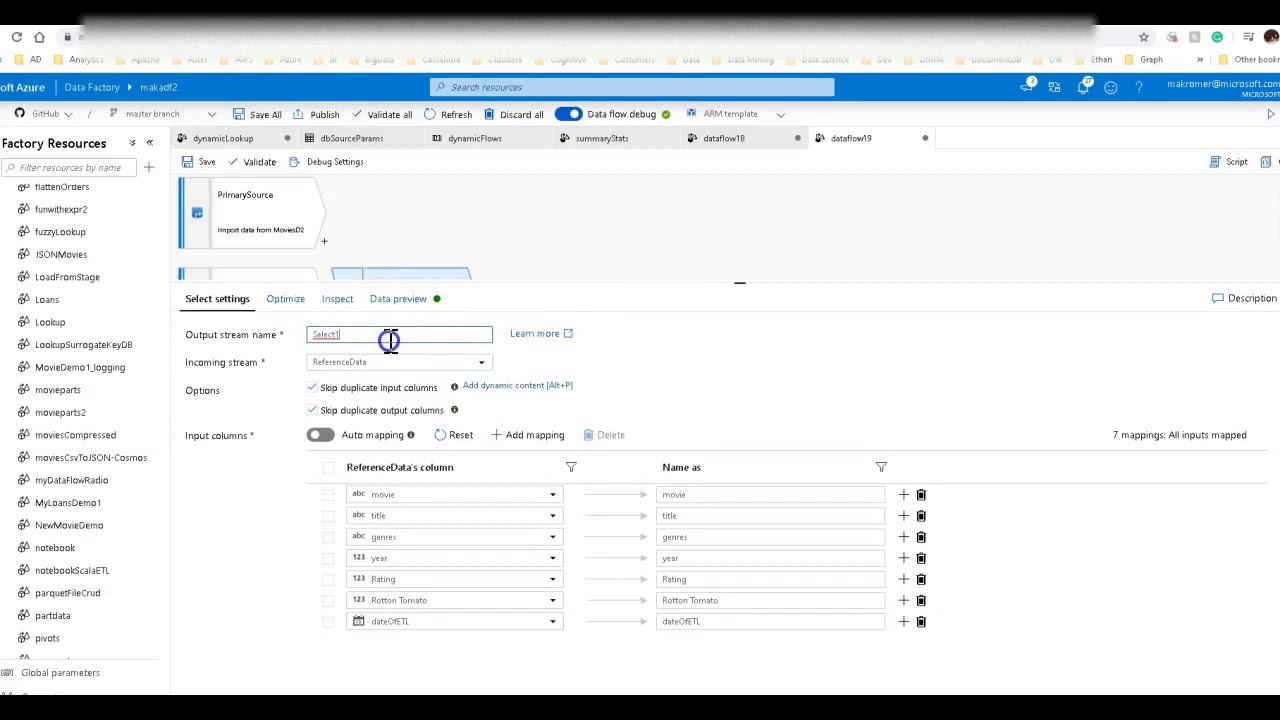Open the Rating source column dropdown
The height and width of the screenshot is (720, 1280).
coord(455,579)
